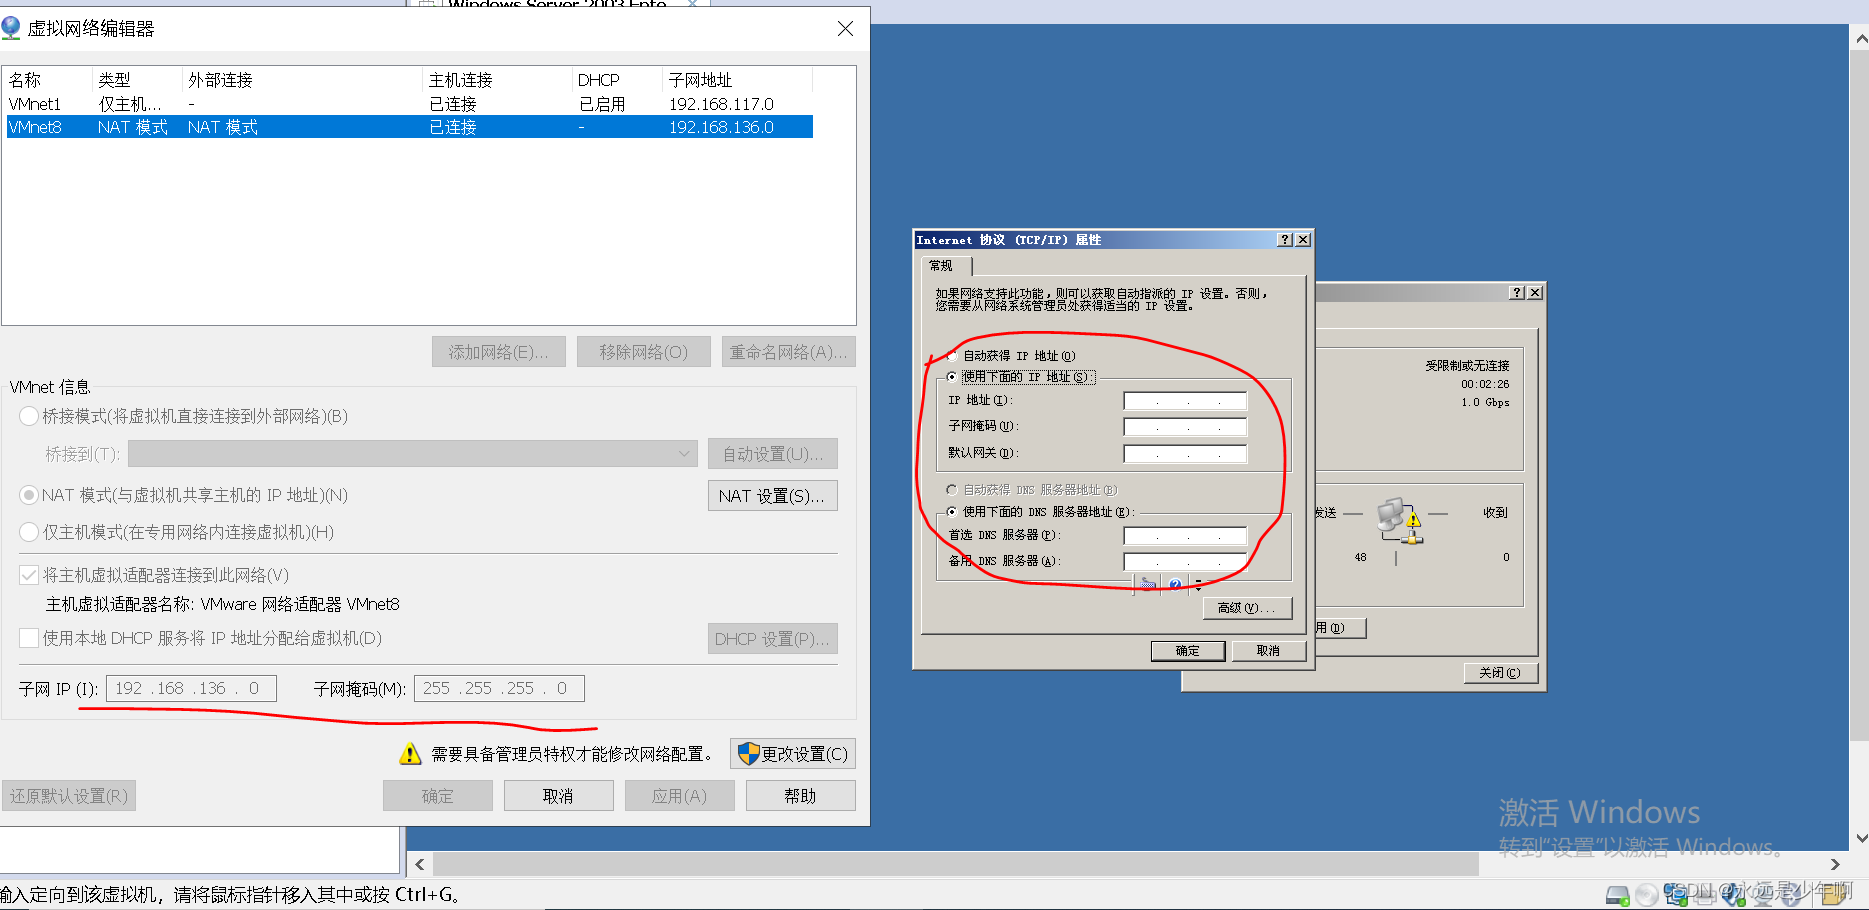Select the VMnet8 network row
Image resolution: width=1869 pixels, height=910 pixels.
(409, 127)
